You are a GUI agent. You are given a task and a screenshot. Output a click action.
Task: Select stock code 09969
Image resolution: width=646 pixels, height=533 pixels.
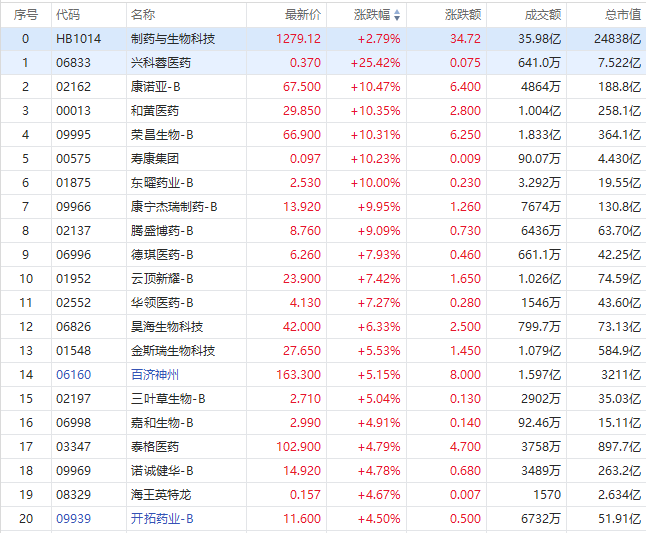tap(73, 470)
